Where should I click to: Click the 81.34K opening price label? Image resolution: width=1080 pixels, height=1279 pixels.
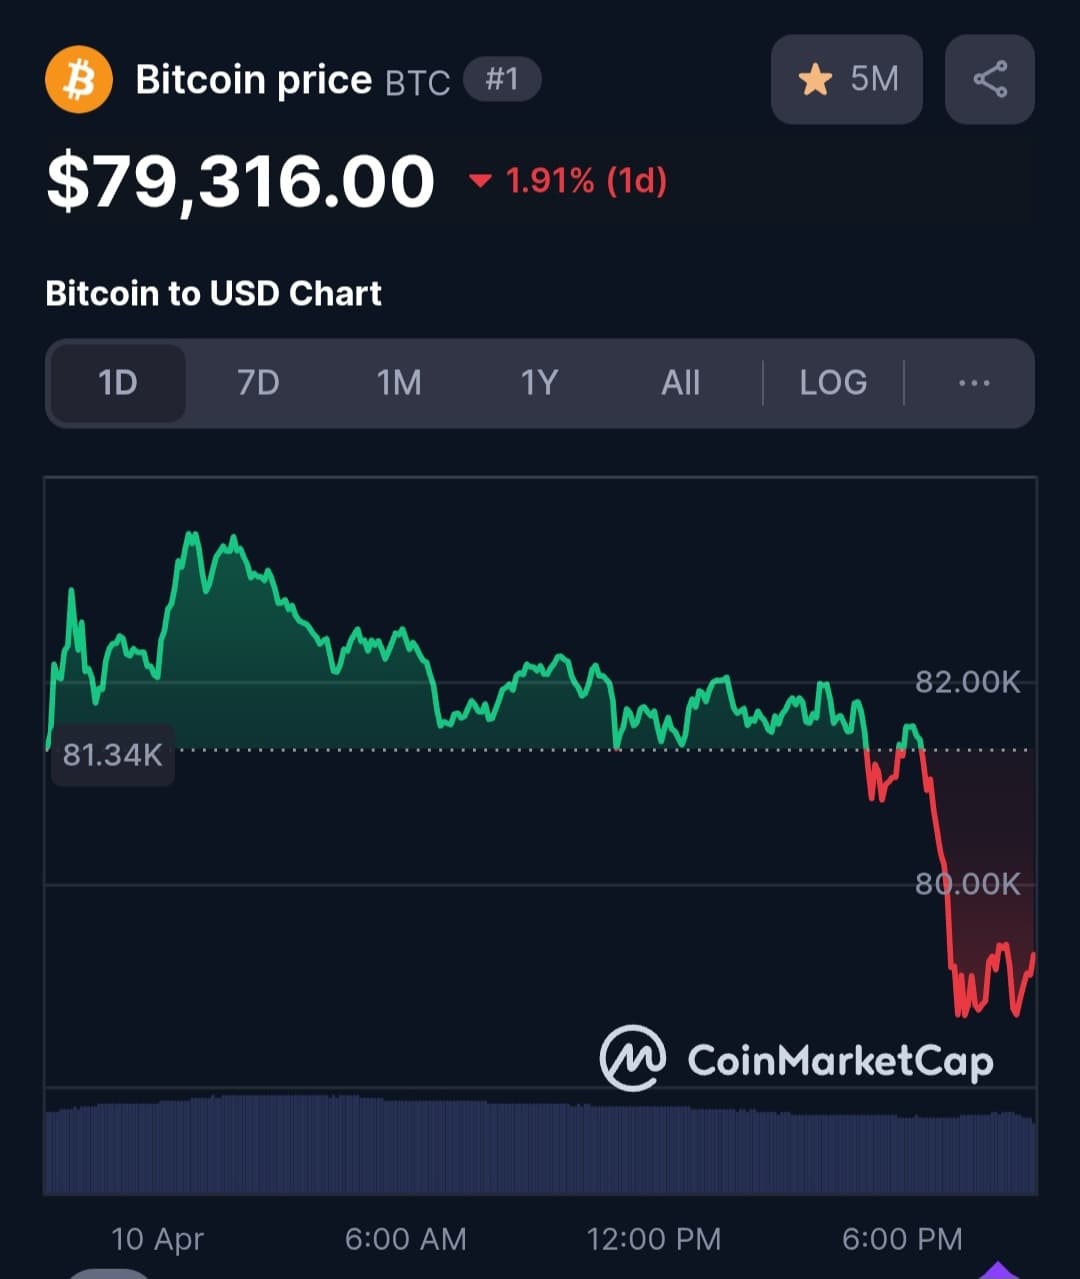tap(112, 755)
